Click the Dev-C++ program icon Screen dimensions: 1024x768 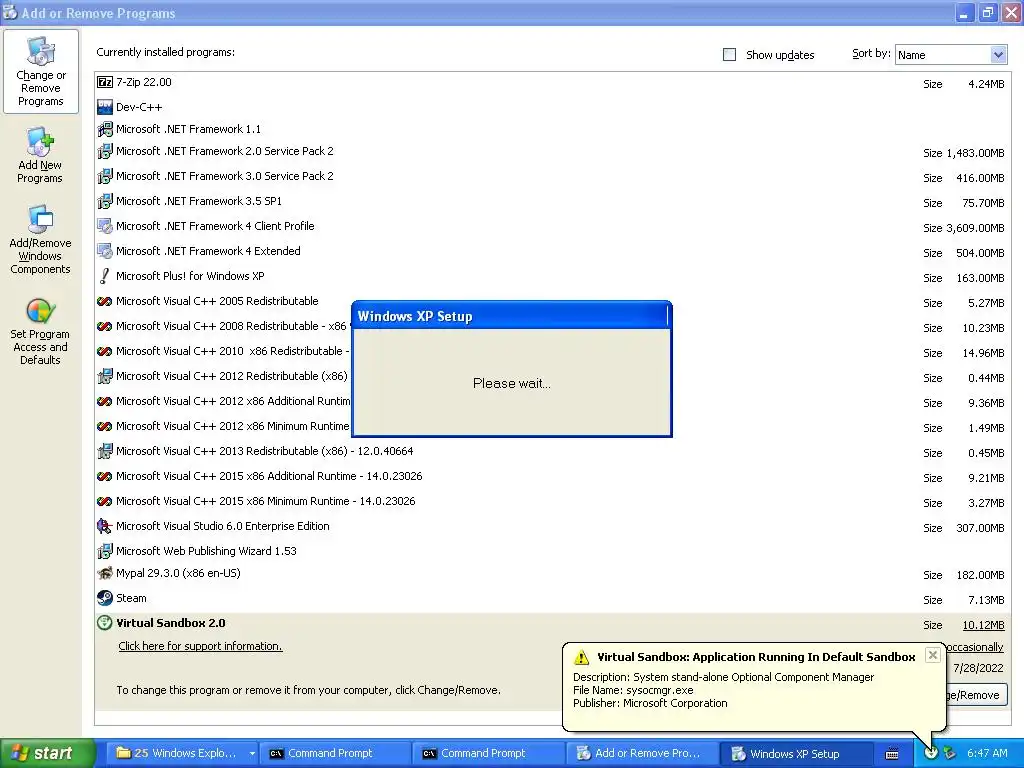tap(104, 106)
